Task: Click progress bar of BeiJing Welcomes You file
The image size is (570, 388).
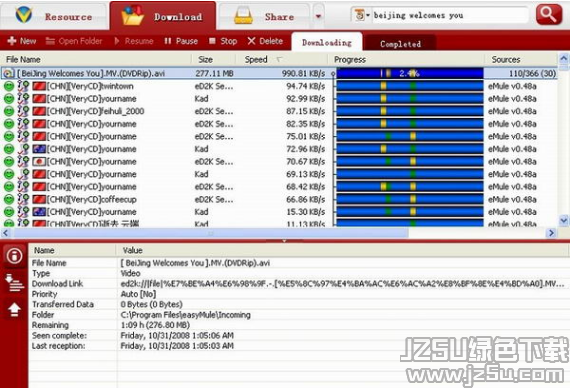Action: tap(410, 73)
